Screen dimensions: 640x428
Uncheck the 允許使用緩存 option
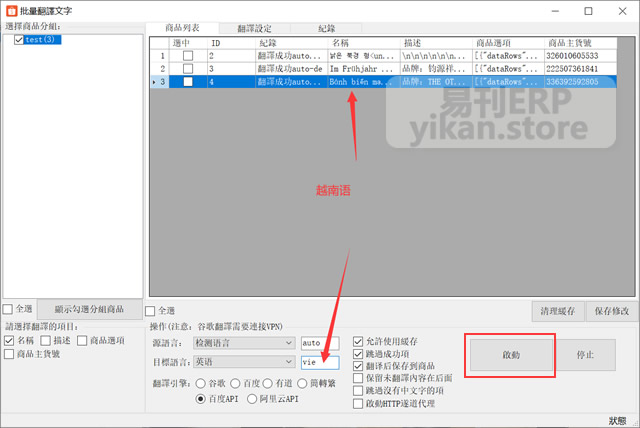click(359, 342)
